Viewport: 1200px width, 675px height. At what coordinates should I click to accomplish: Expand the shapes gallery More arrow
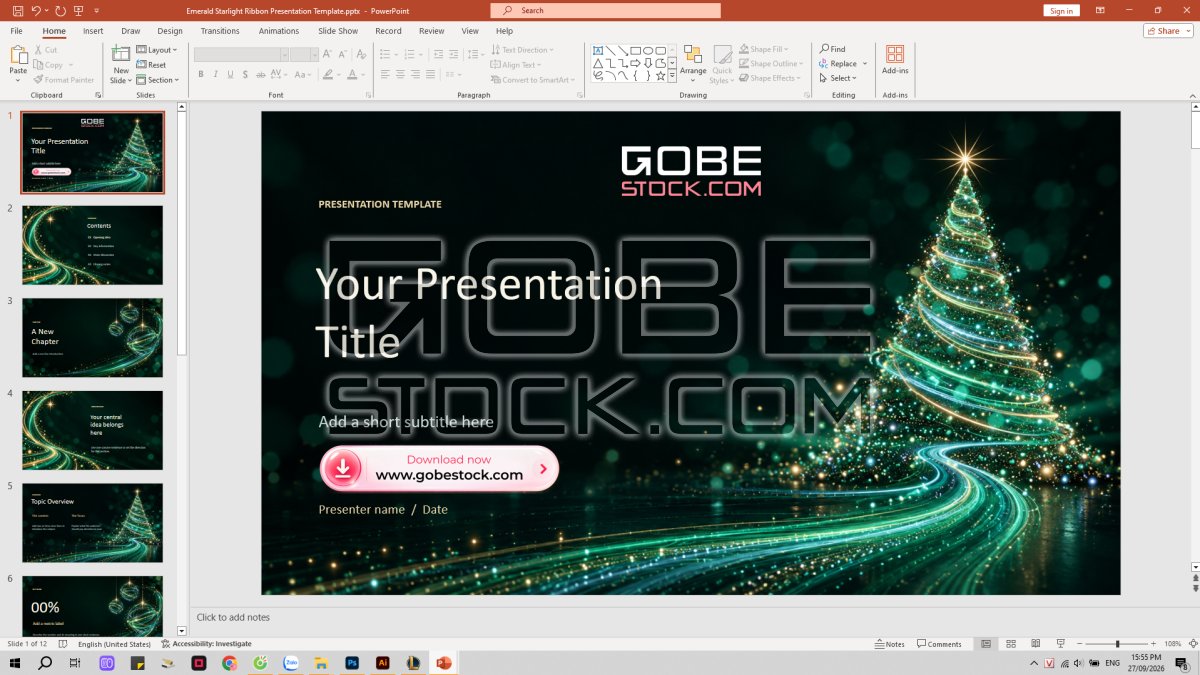coord(672,75)
